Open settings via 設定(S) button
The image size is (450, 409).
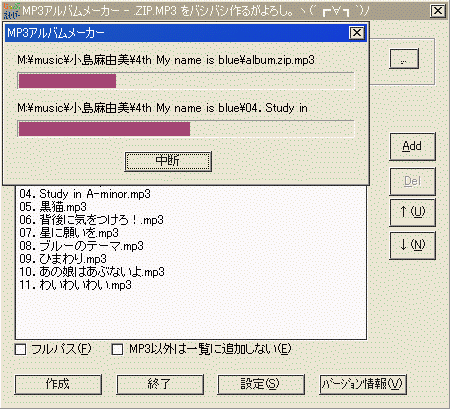pyautogui.click(x=261, y=384)
